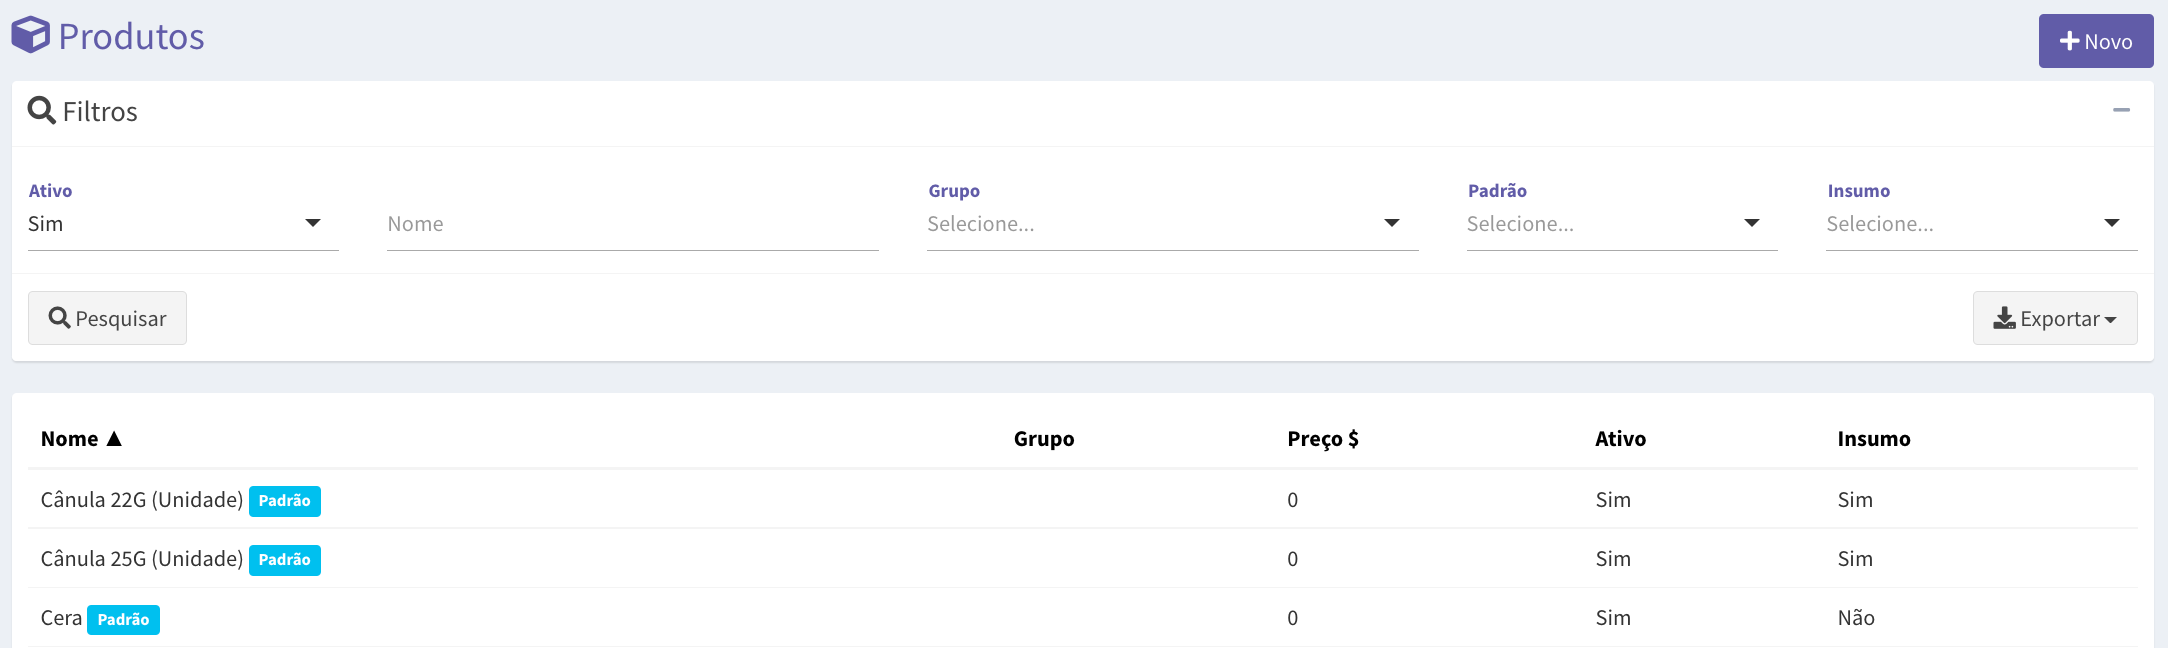Click the Nome ascending sort arrow
The width and height of the screenshot is (2168, 648).
pyautogui.click(x=114, y=438)
